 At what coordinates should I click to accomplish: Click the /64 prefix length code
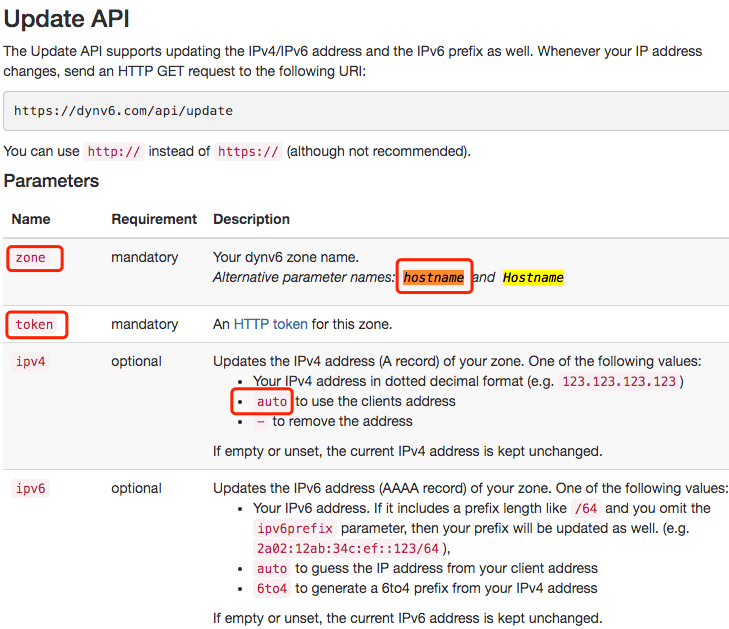tap(586, 508)
